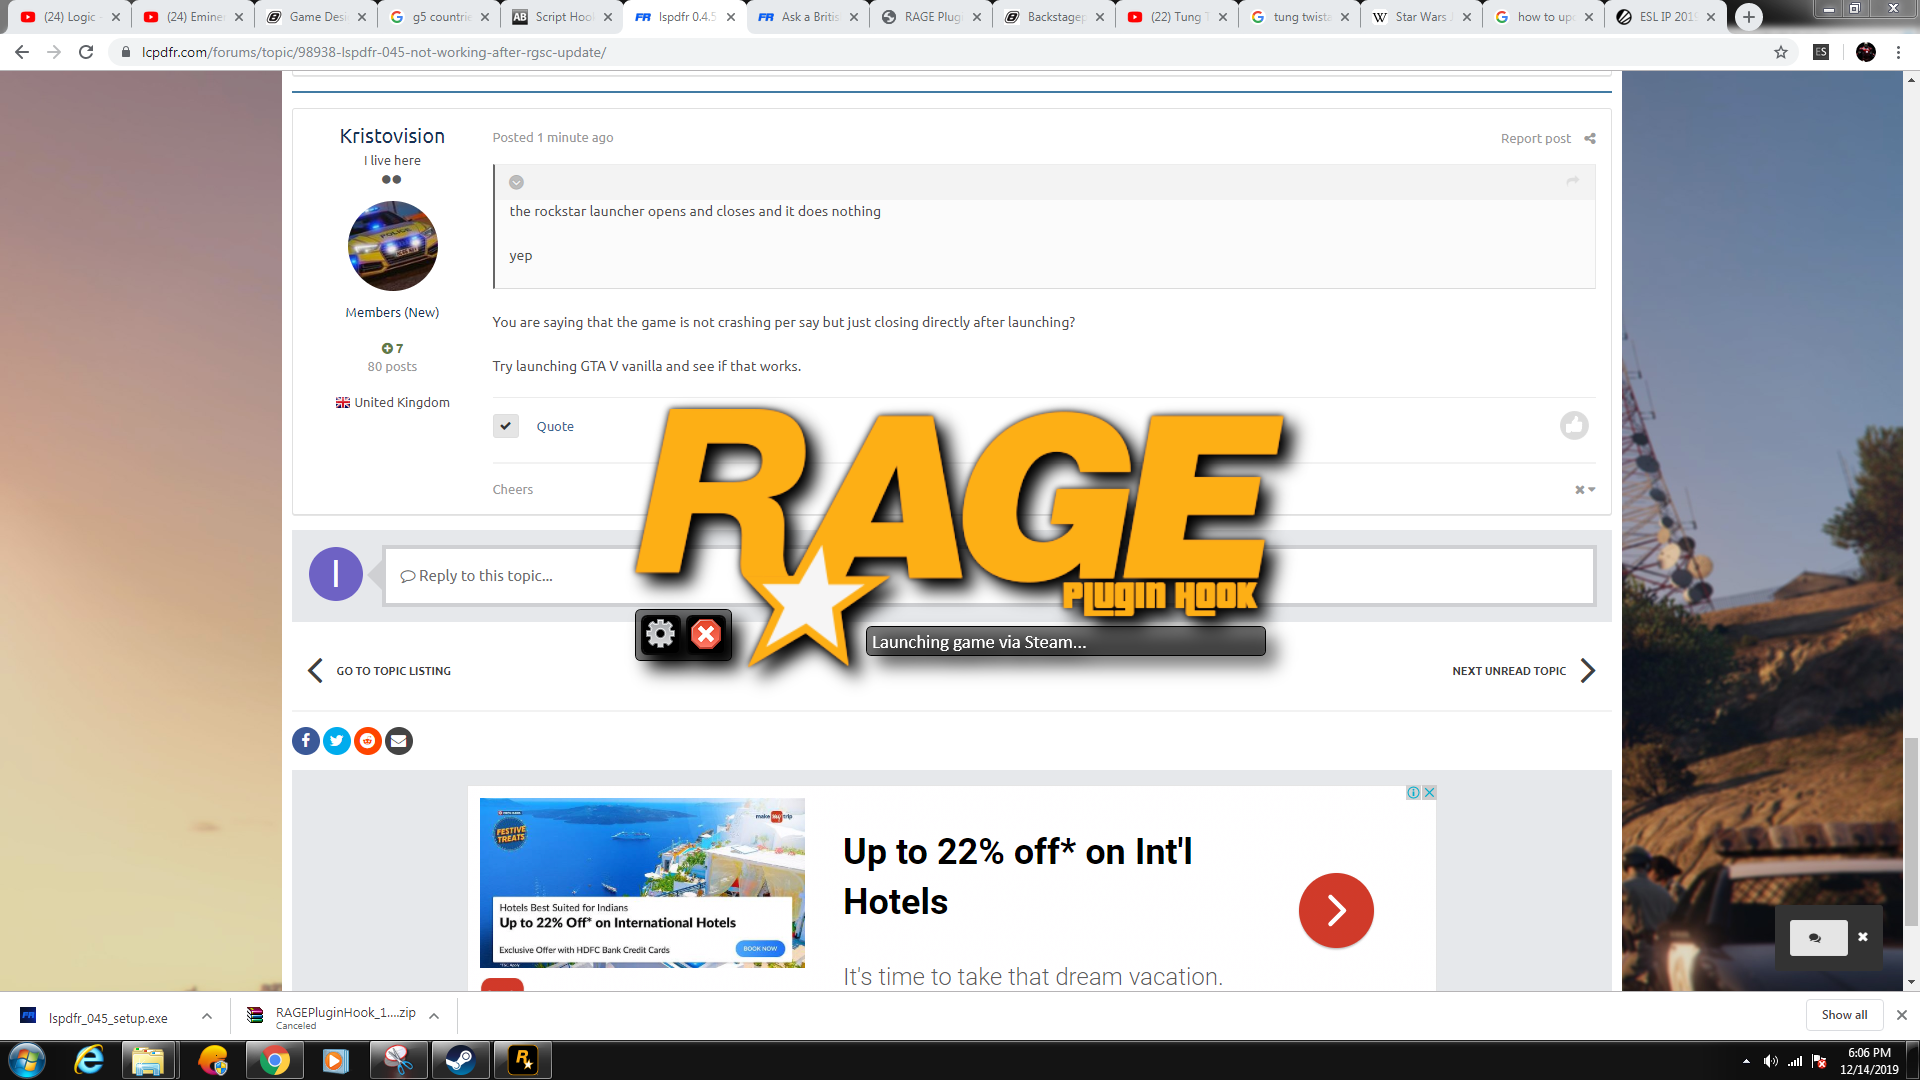Expand post moderation options dropdown
This screenshot has width=1920, height=1080.
click(x=1585, y=490)
